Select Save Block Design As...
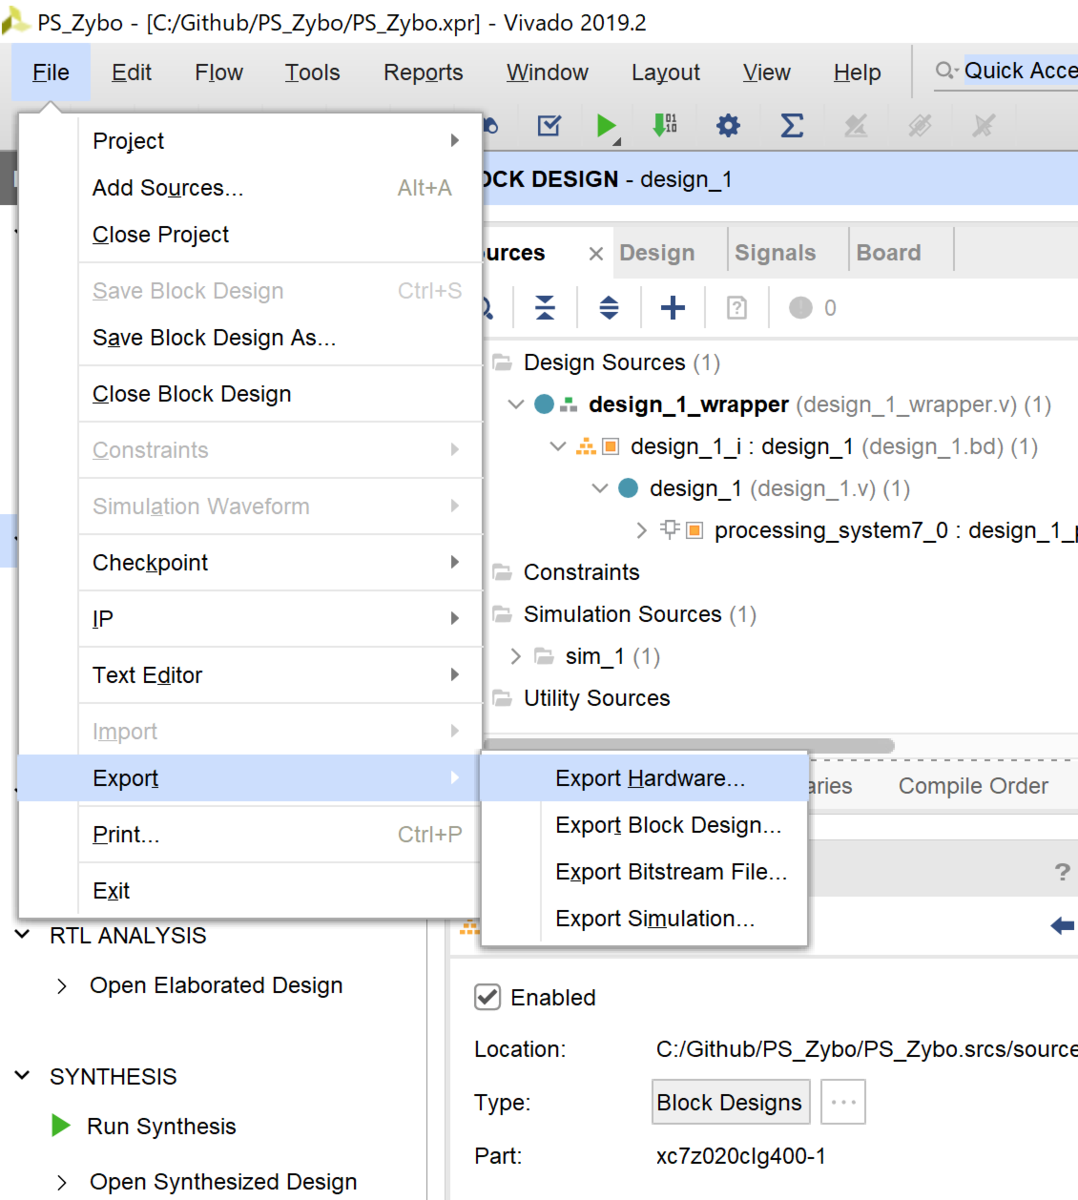This screenshot has height=1200, width=1078. [x=250, y=338]
